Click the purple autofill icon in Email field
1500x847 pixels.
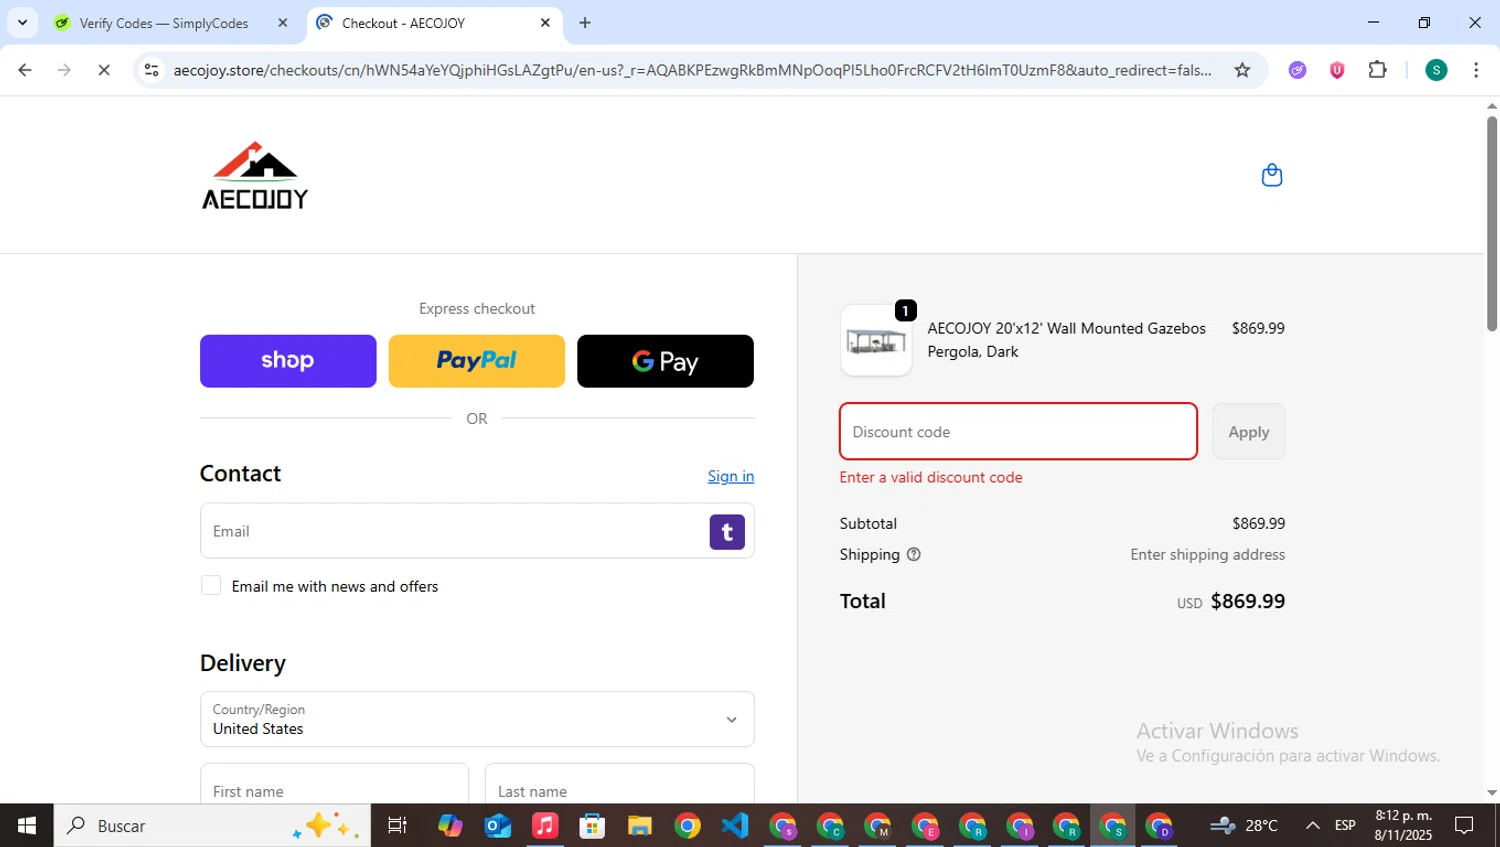(727, 532)
